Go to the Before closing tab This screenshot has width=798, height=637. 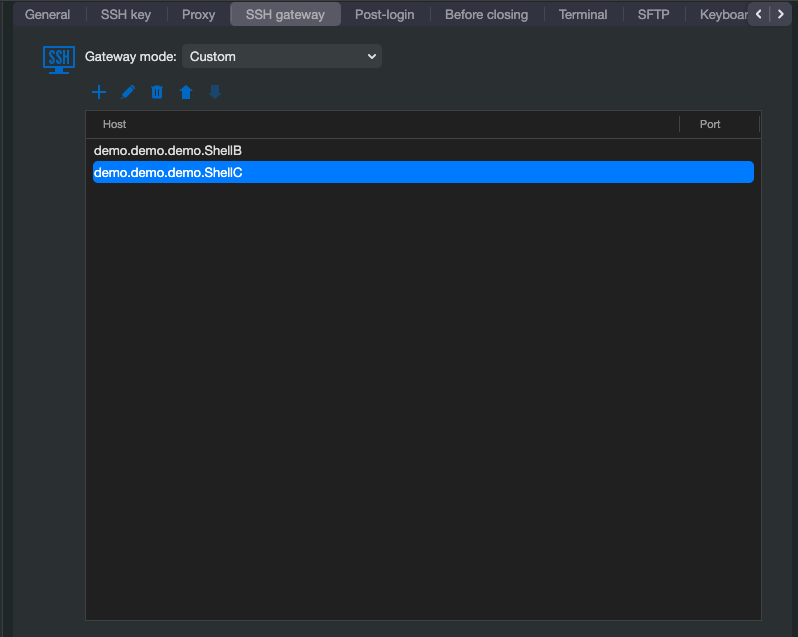coord(487,14)
